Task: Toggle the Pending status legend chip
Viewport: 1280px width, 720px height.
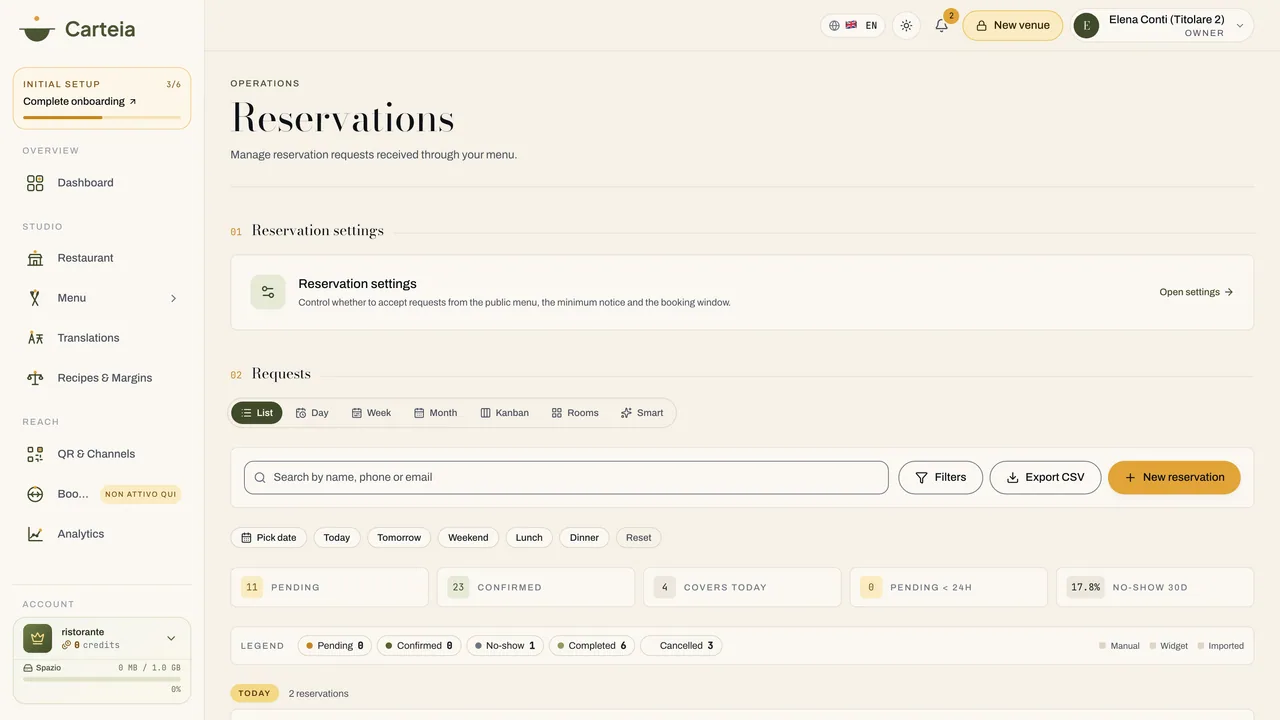Action: (x=334, y=646)
